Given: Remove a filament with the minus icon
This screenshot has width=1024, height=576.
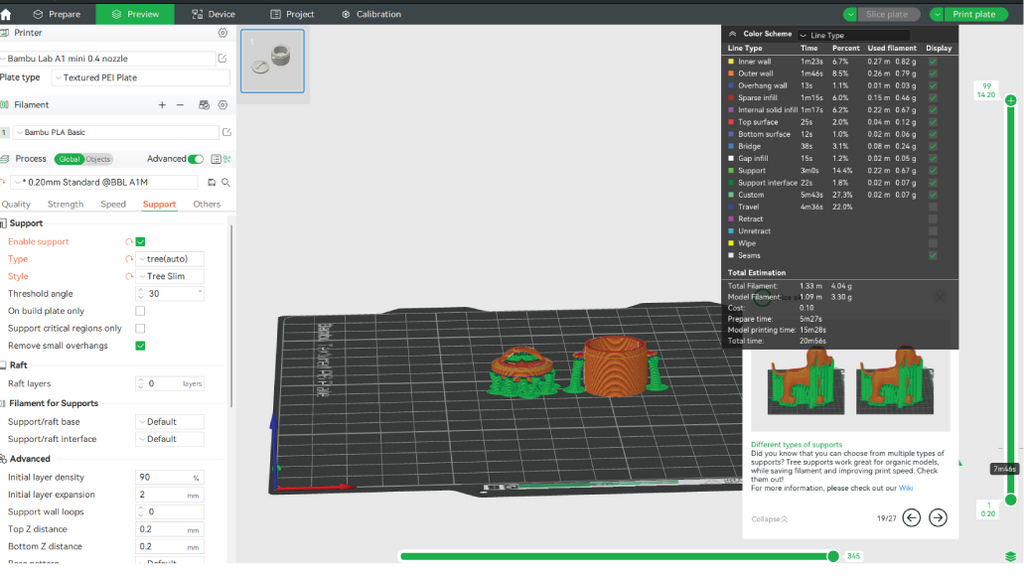Looking at the screenshot, I should coord(180,104).
